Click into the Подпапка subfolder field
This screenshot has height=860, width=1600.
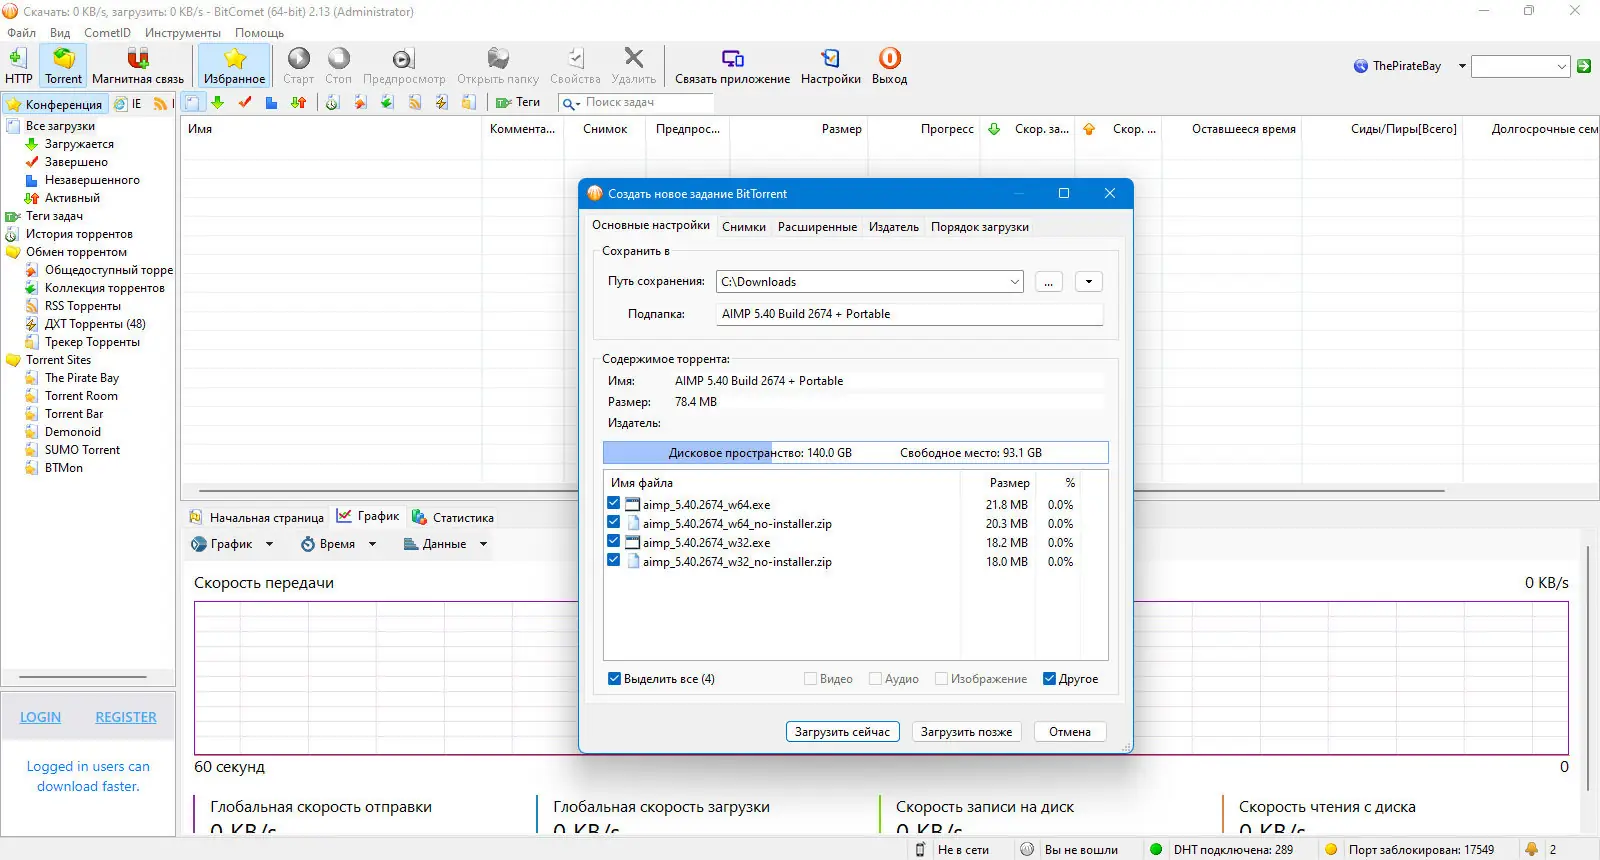coord(909,314)
